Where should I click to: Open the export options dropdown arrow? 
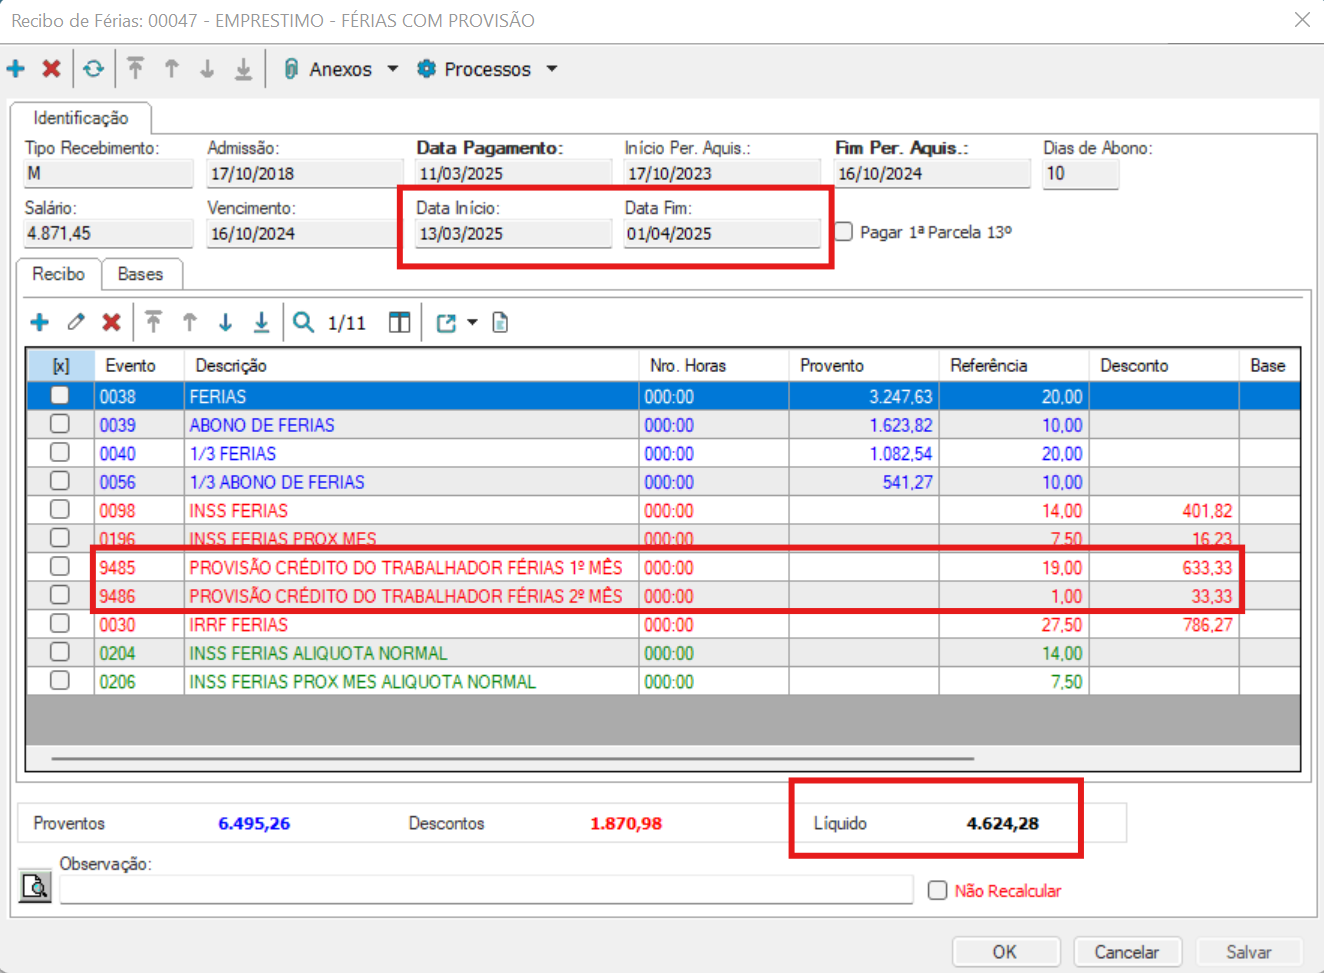(x=472, y=322)
